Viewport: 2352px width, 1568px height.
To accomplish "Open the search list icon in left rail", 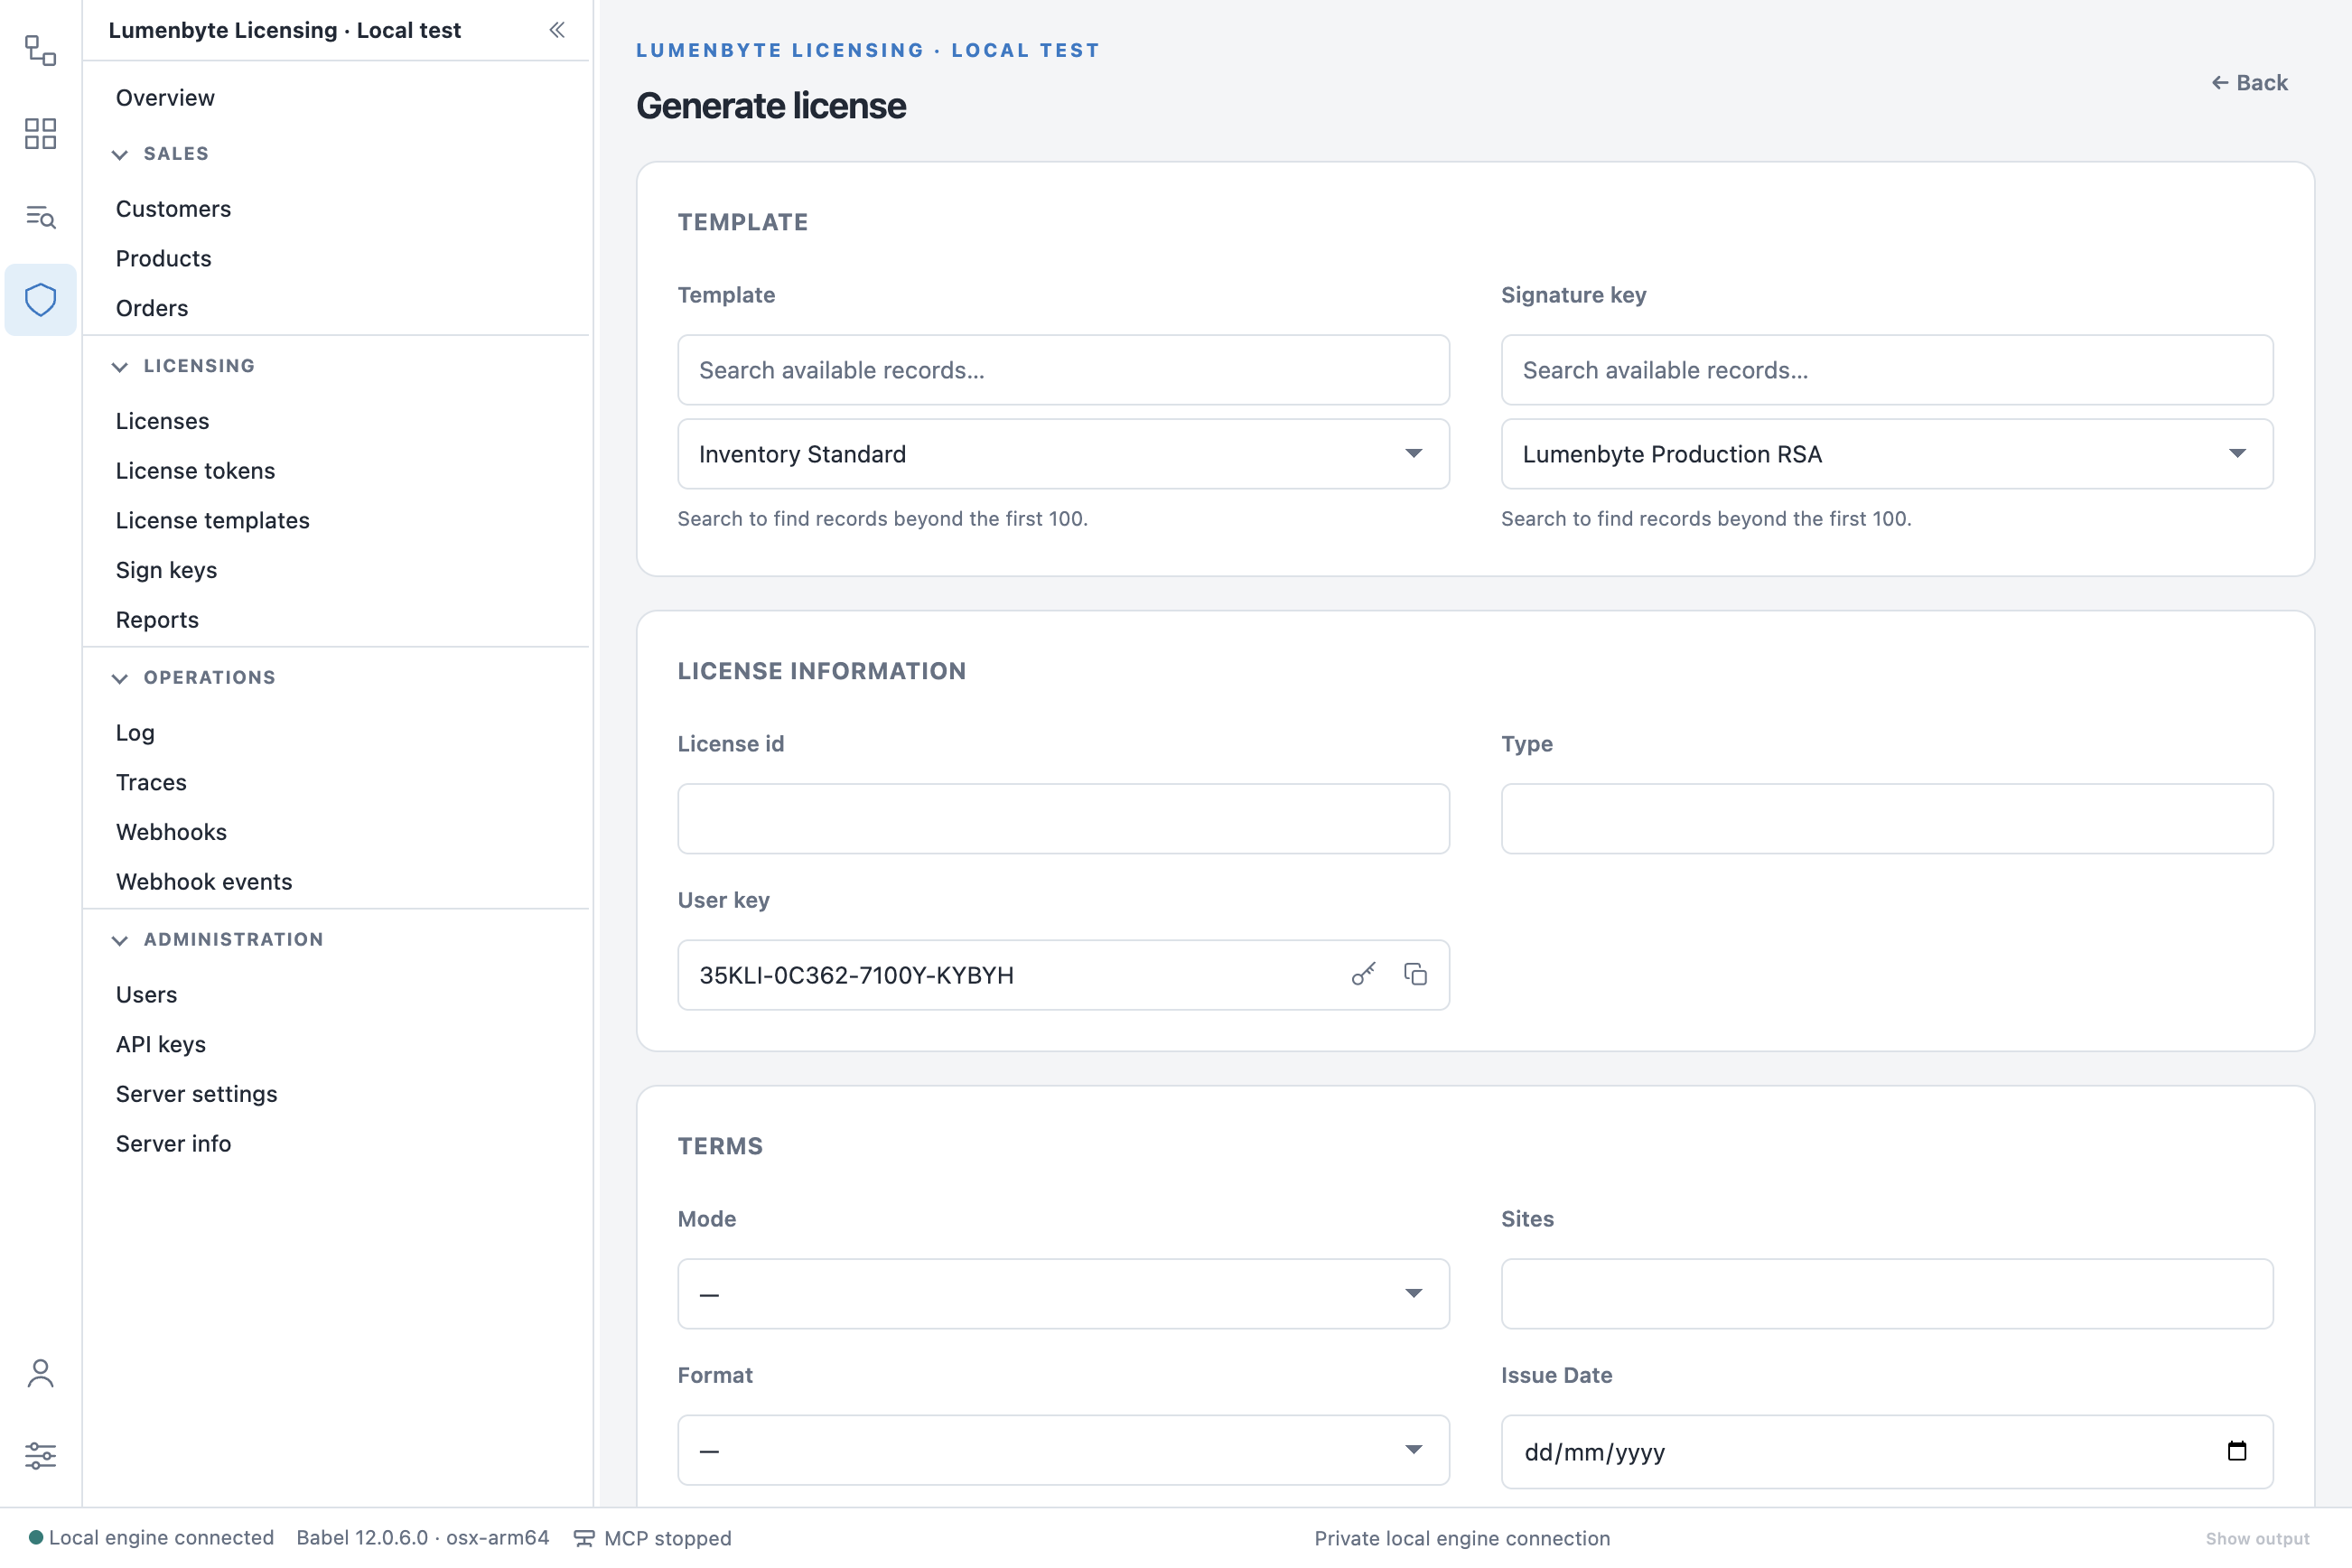I will point(40,216).
